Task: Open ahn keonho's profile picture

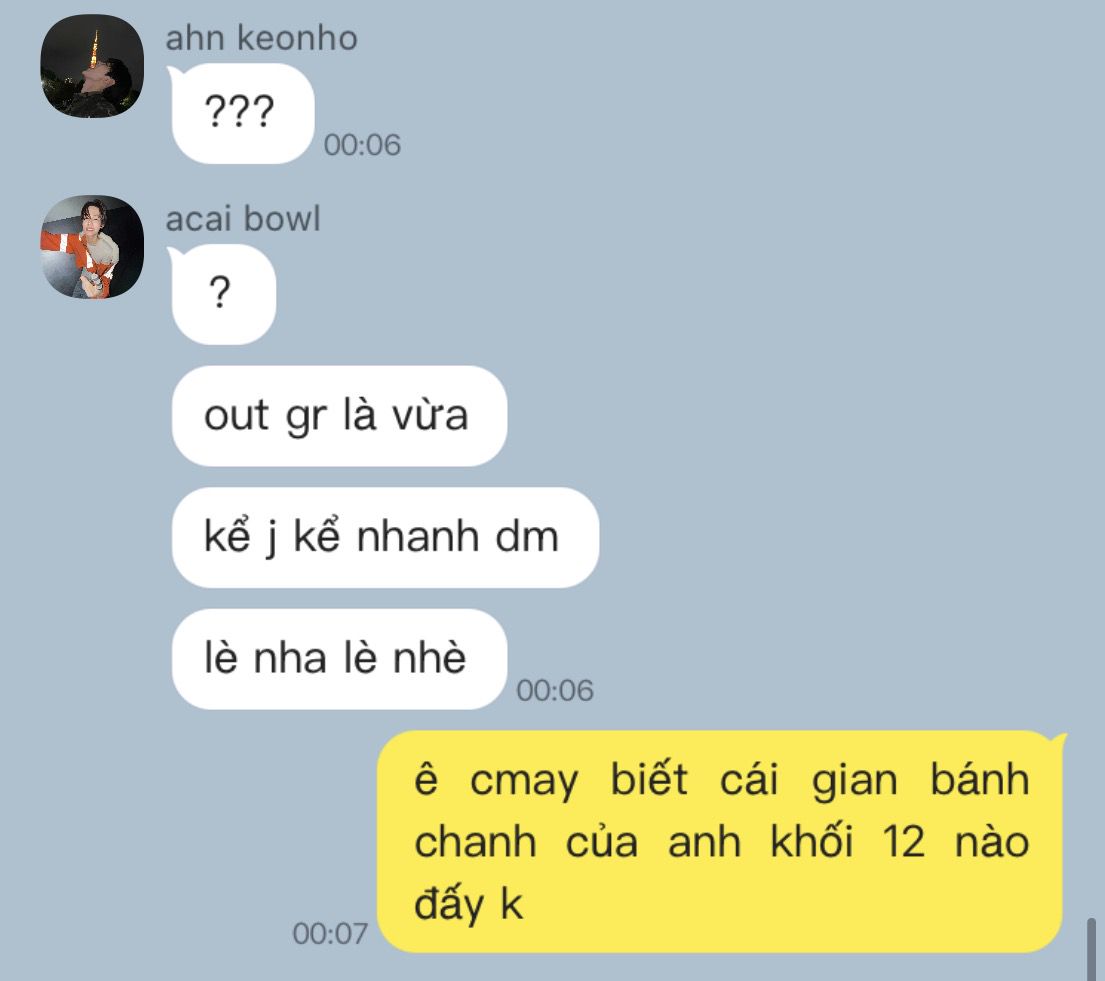Action: (92, 66)
